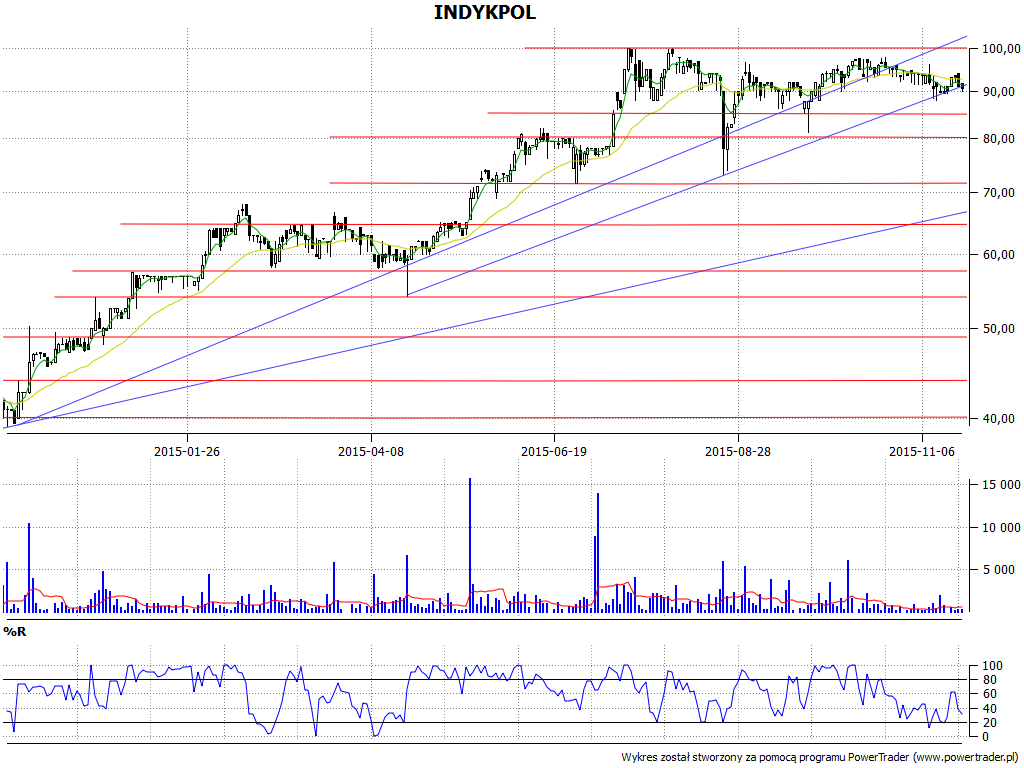The height and width of the screenshot is (768, 1024).
Task: Click the 100 level on %R axis
Action: point(993,666)
